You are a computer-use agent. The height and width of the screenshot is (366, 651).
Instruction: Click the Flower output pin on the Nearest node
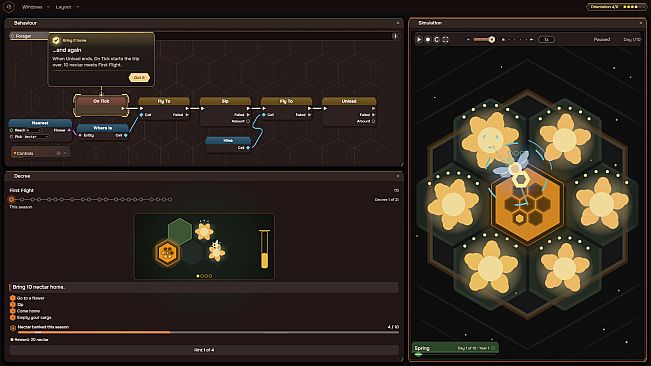pos(69,130)
